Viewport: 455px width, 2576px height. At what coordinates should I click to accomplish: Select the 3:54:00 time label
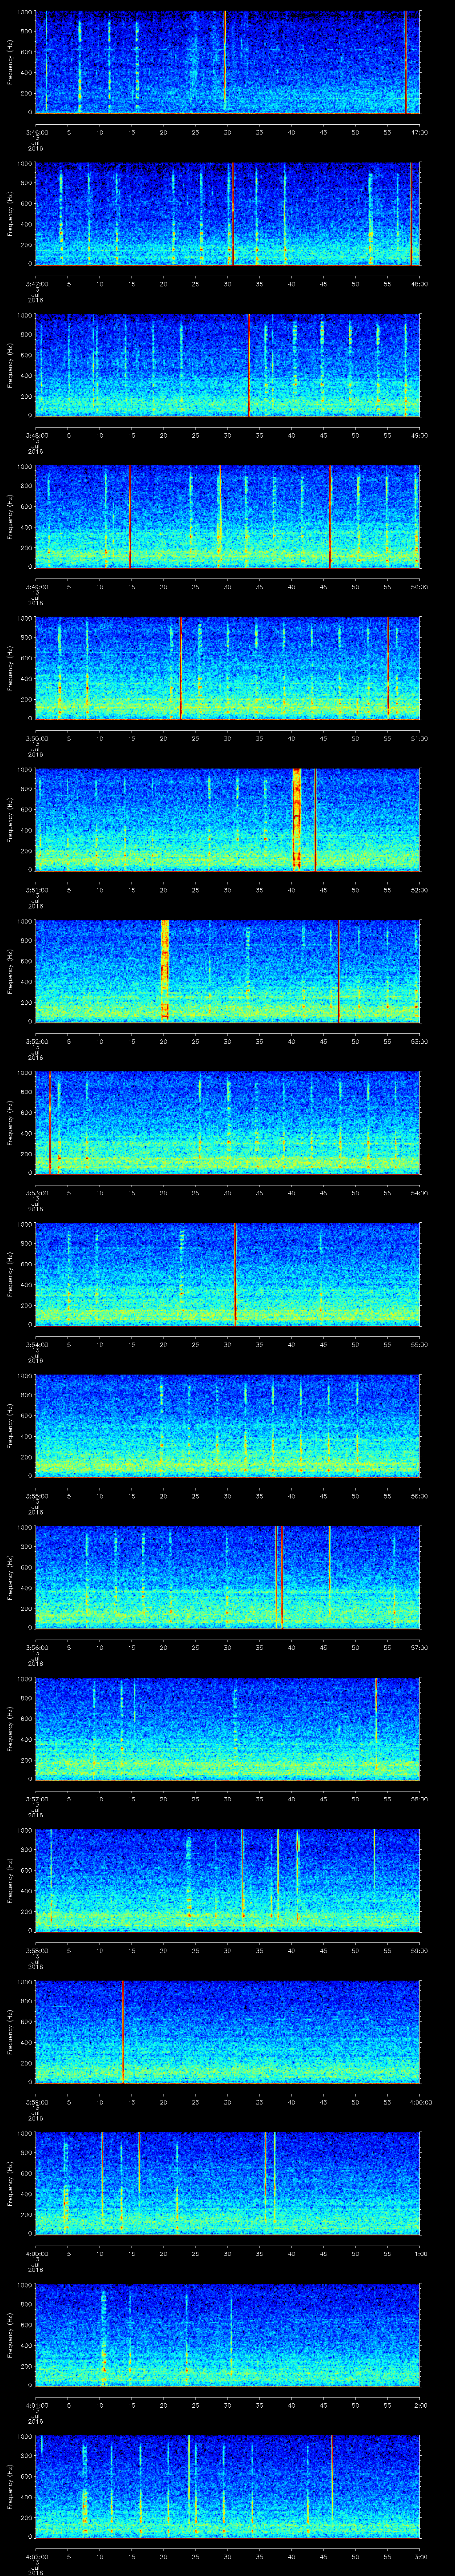click(36, 1344)
